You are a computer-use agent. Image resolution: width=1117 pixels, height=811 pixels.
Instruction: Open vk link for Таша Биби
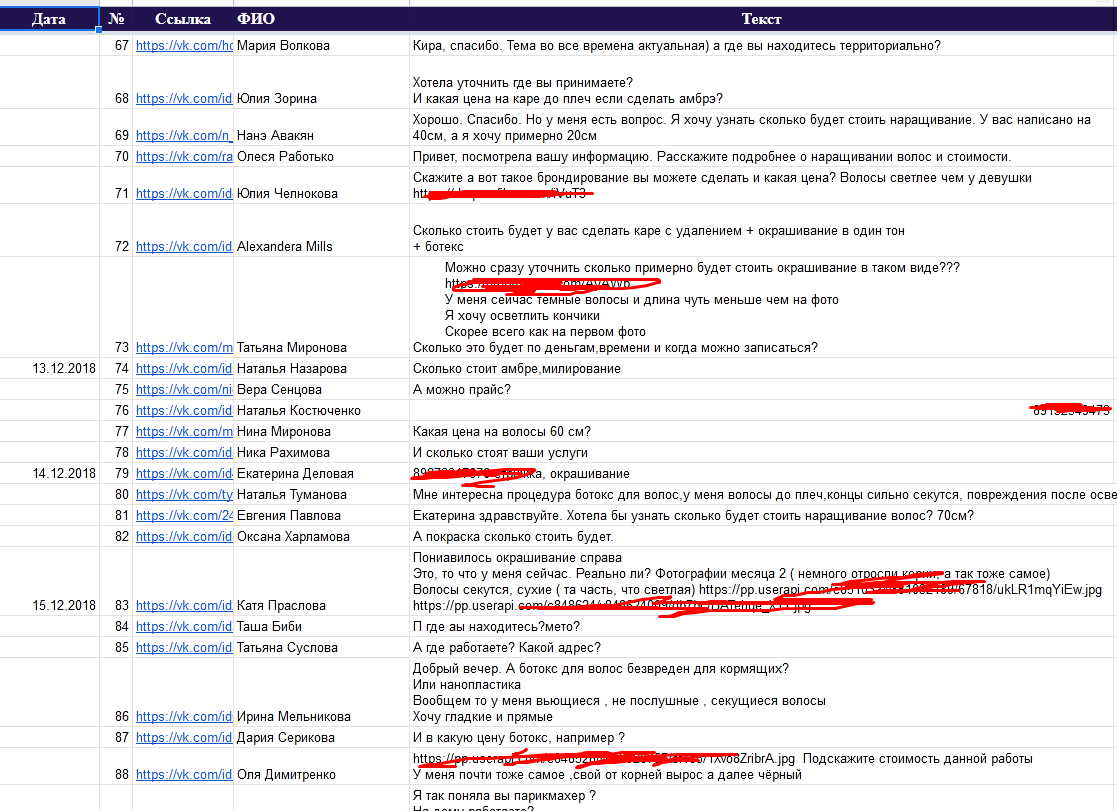tap(184, 626)
